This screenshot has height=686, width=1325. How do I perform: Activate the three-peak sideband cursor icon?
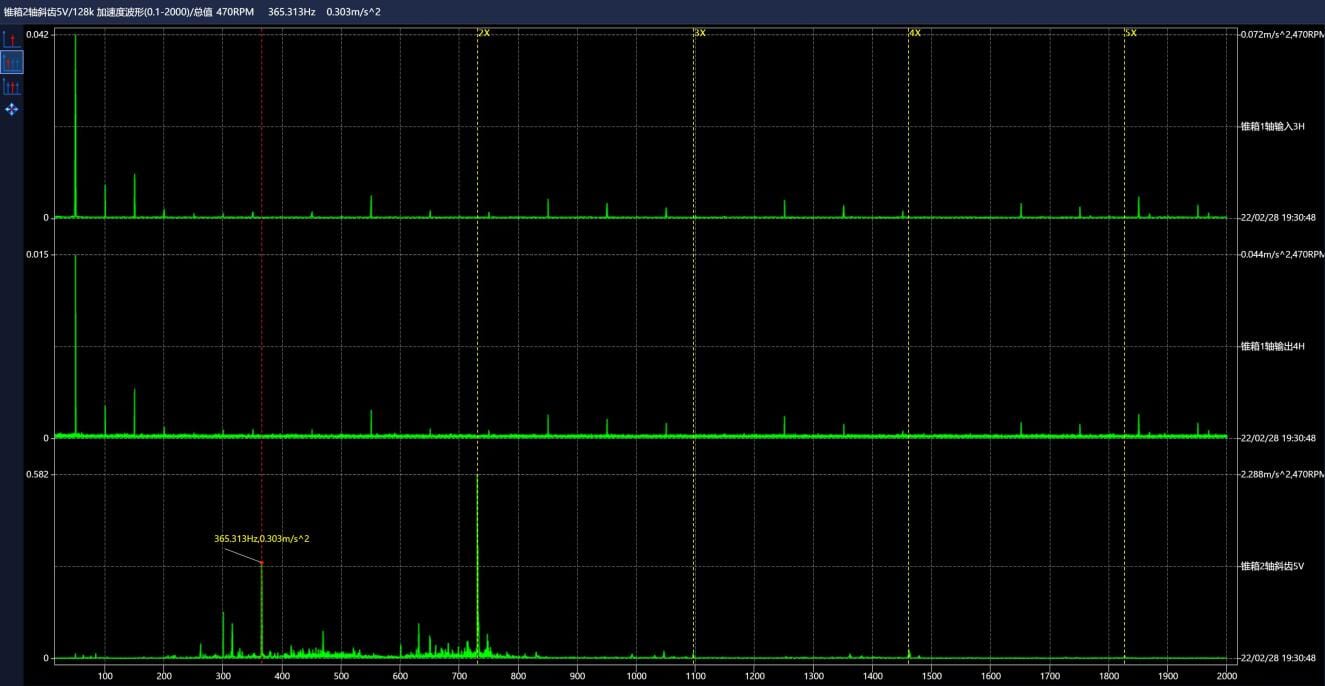12,87
